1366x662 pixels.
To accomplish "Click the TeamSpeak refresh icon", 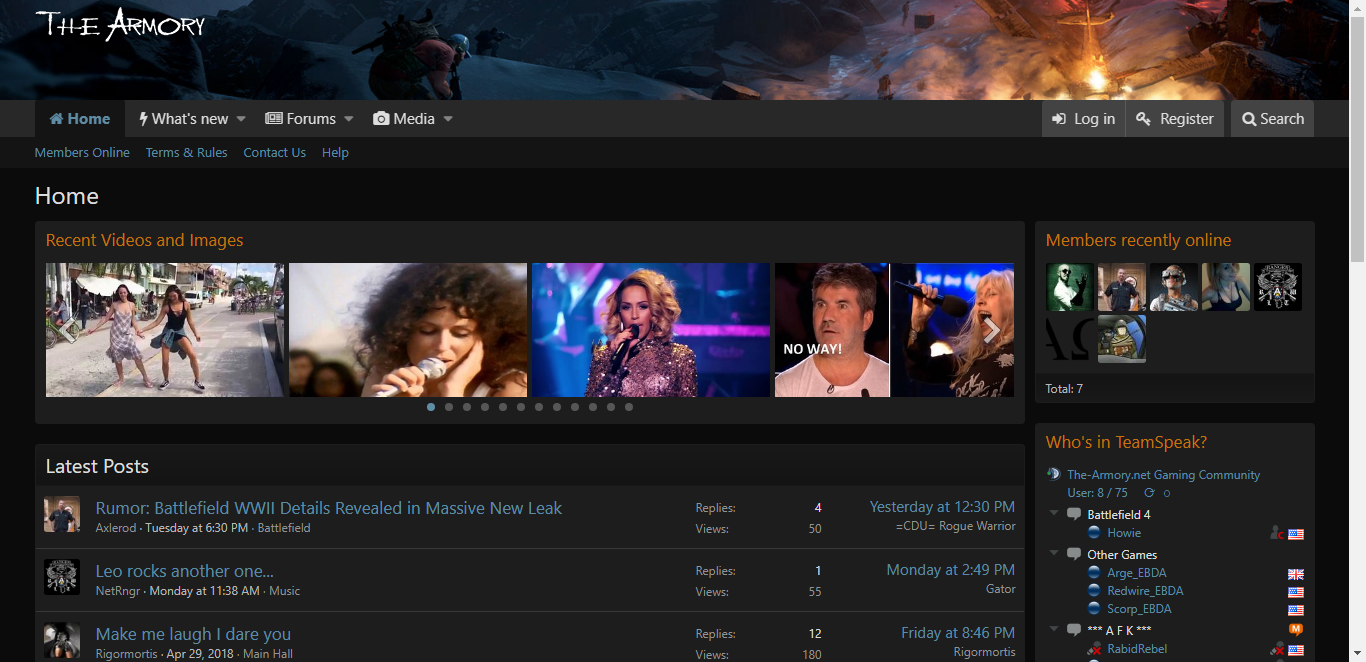I will point(1149,493).
